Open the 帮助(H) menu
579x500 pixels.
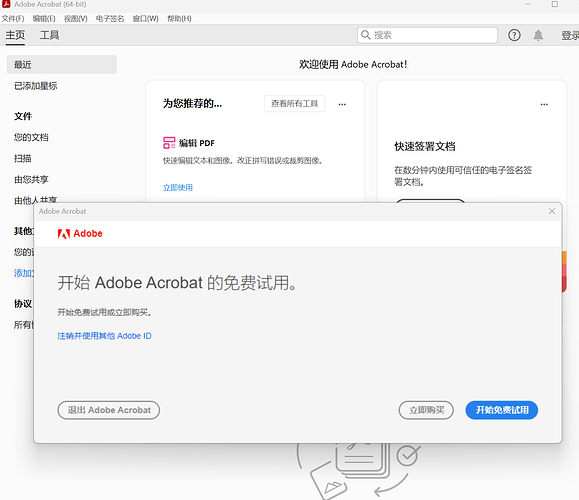pyautogui.click(x=179, y=18)
